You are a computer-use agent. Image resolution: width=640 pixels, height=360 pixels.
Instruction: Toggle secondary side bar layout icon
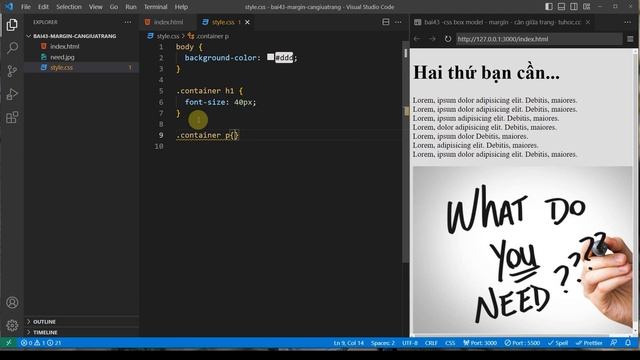(574, 7)
